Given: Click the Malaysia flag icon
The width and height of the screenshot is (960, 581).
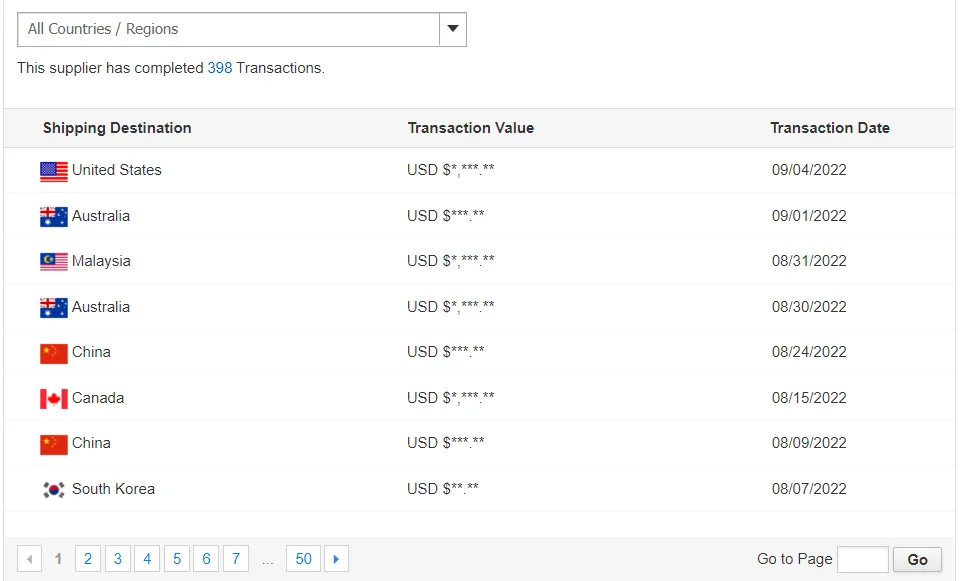Looking at the screenshot, I should [54, 262].
